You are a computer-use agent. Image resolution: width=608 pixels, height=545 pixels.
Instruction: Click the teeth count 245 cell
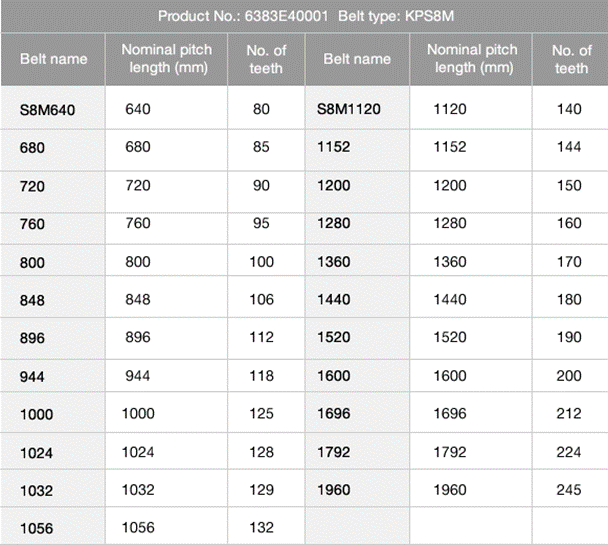(x=568, y=490)
